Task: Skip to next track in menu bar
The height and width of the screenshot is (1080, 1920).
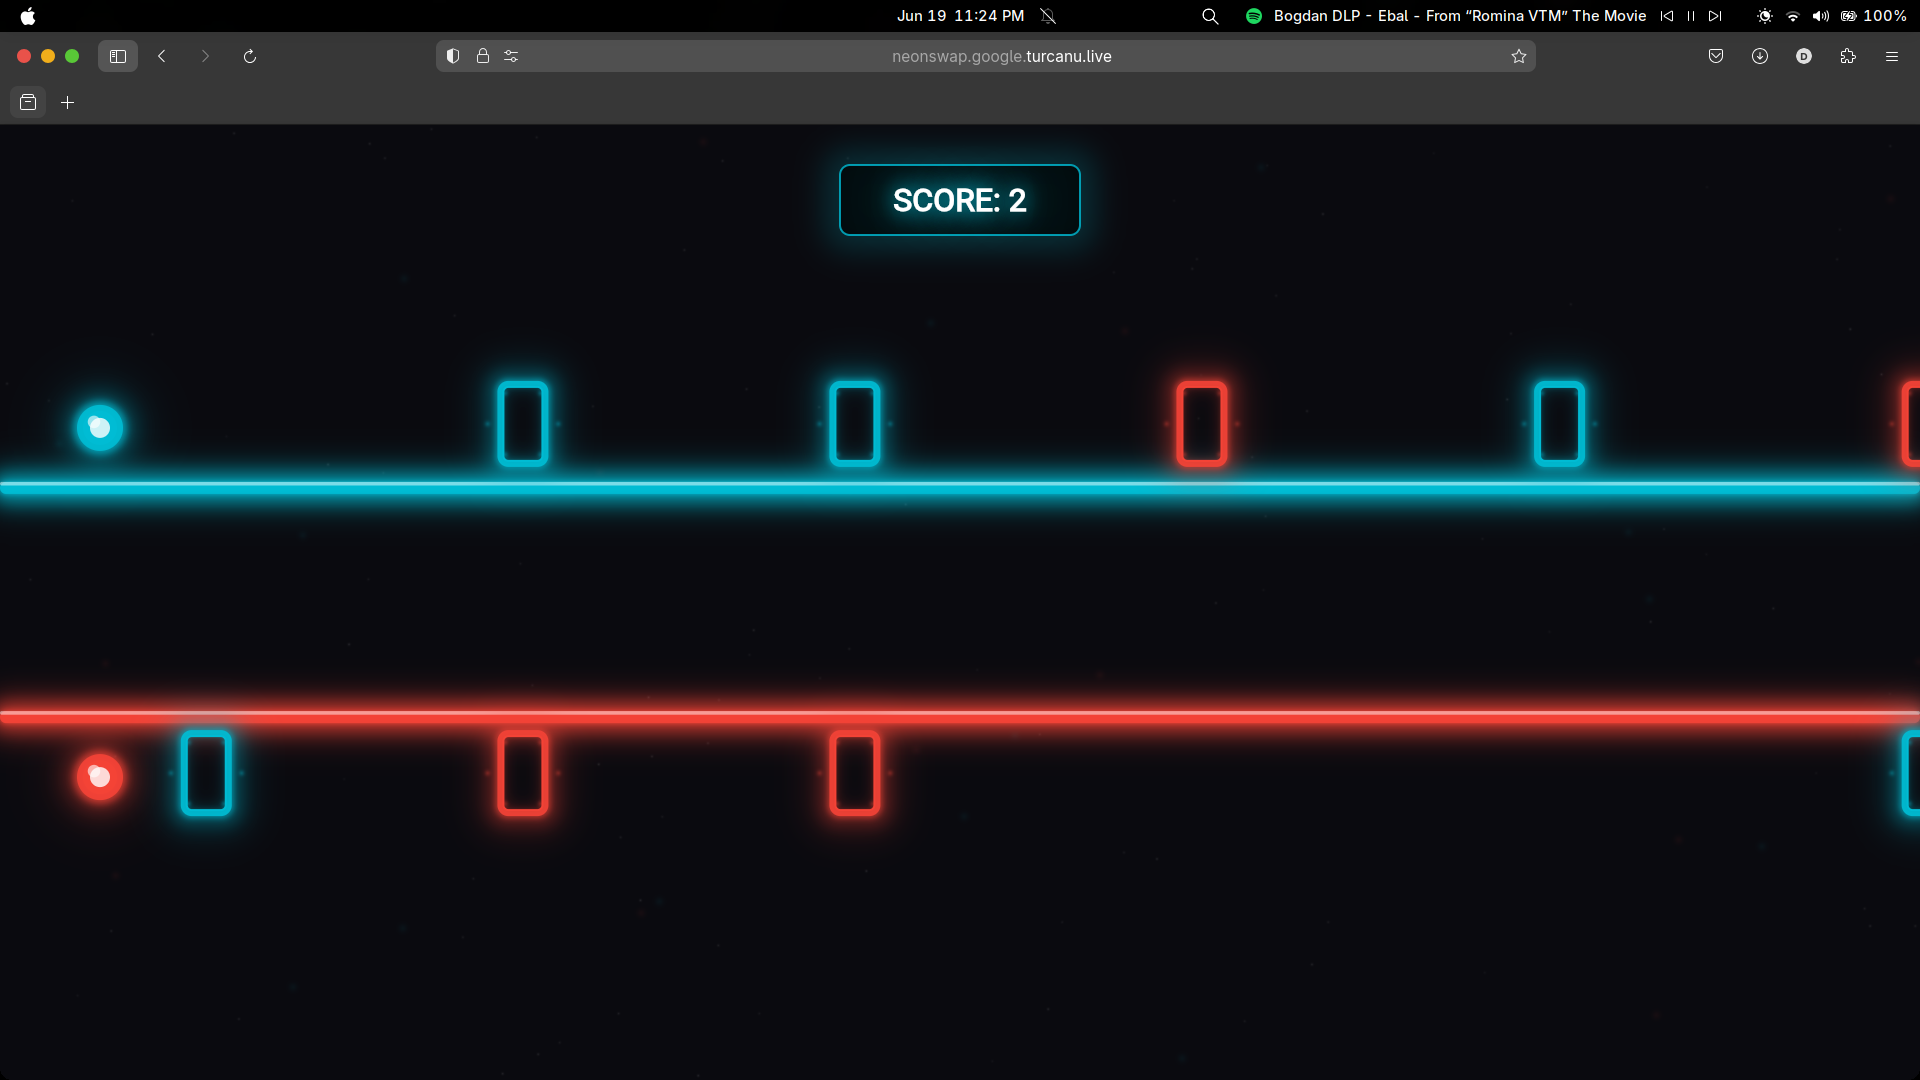Action: click(1715, 16)
